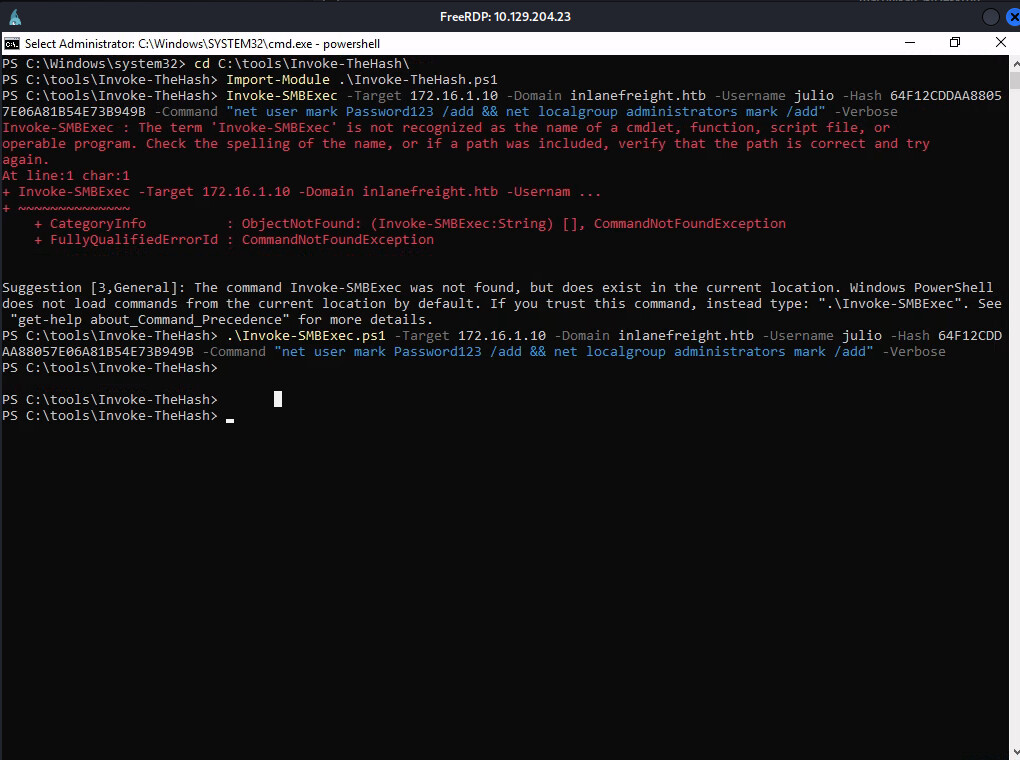
Task: Click the cmd.exe icon in the title bar
Action: tap(11, 44)
